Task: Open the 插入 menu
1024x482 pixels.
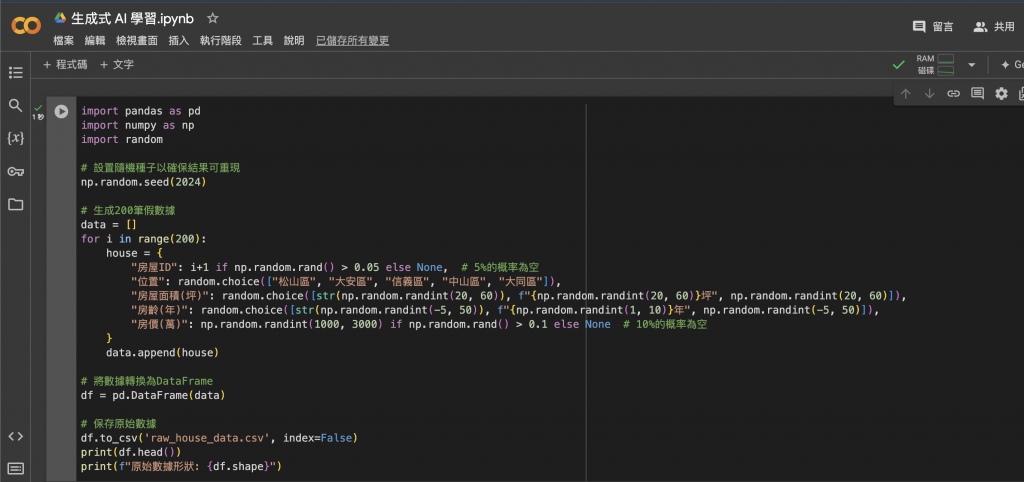Action: [x=178, y=40]
